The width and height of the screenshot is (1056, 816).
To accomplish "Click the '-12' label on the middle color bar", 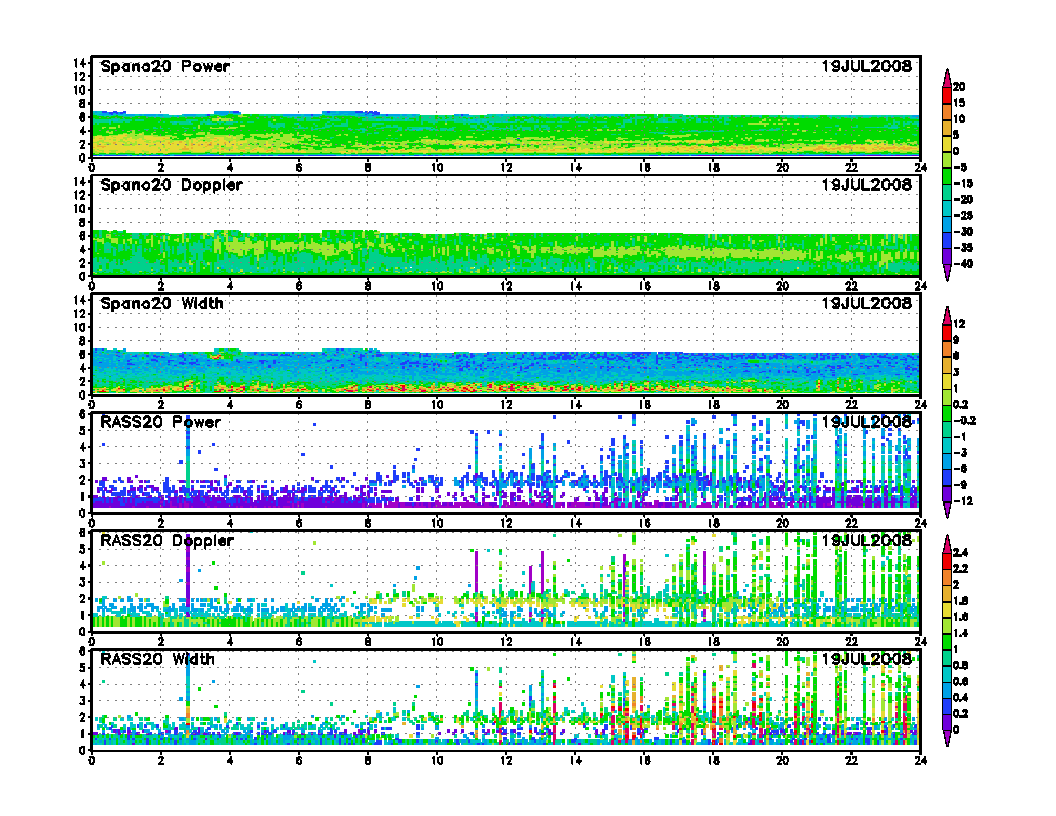I will point(963,501).
